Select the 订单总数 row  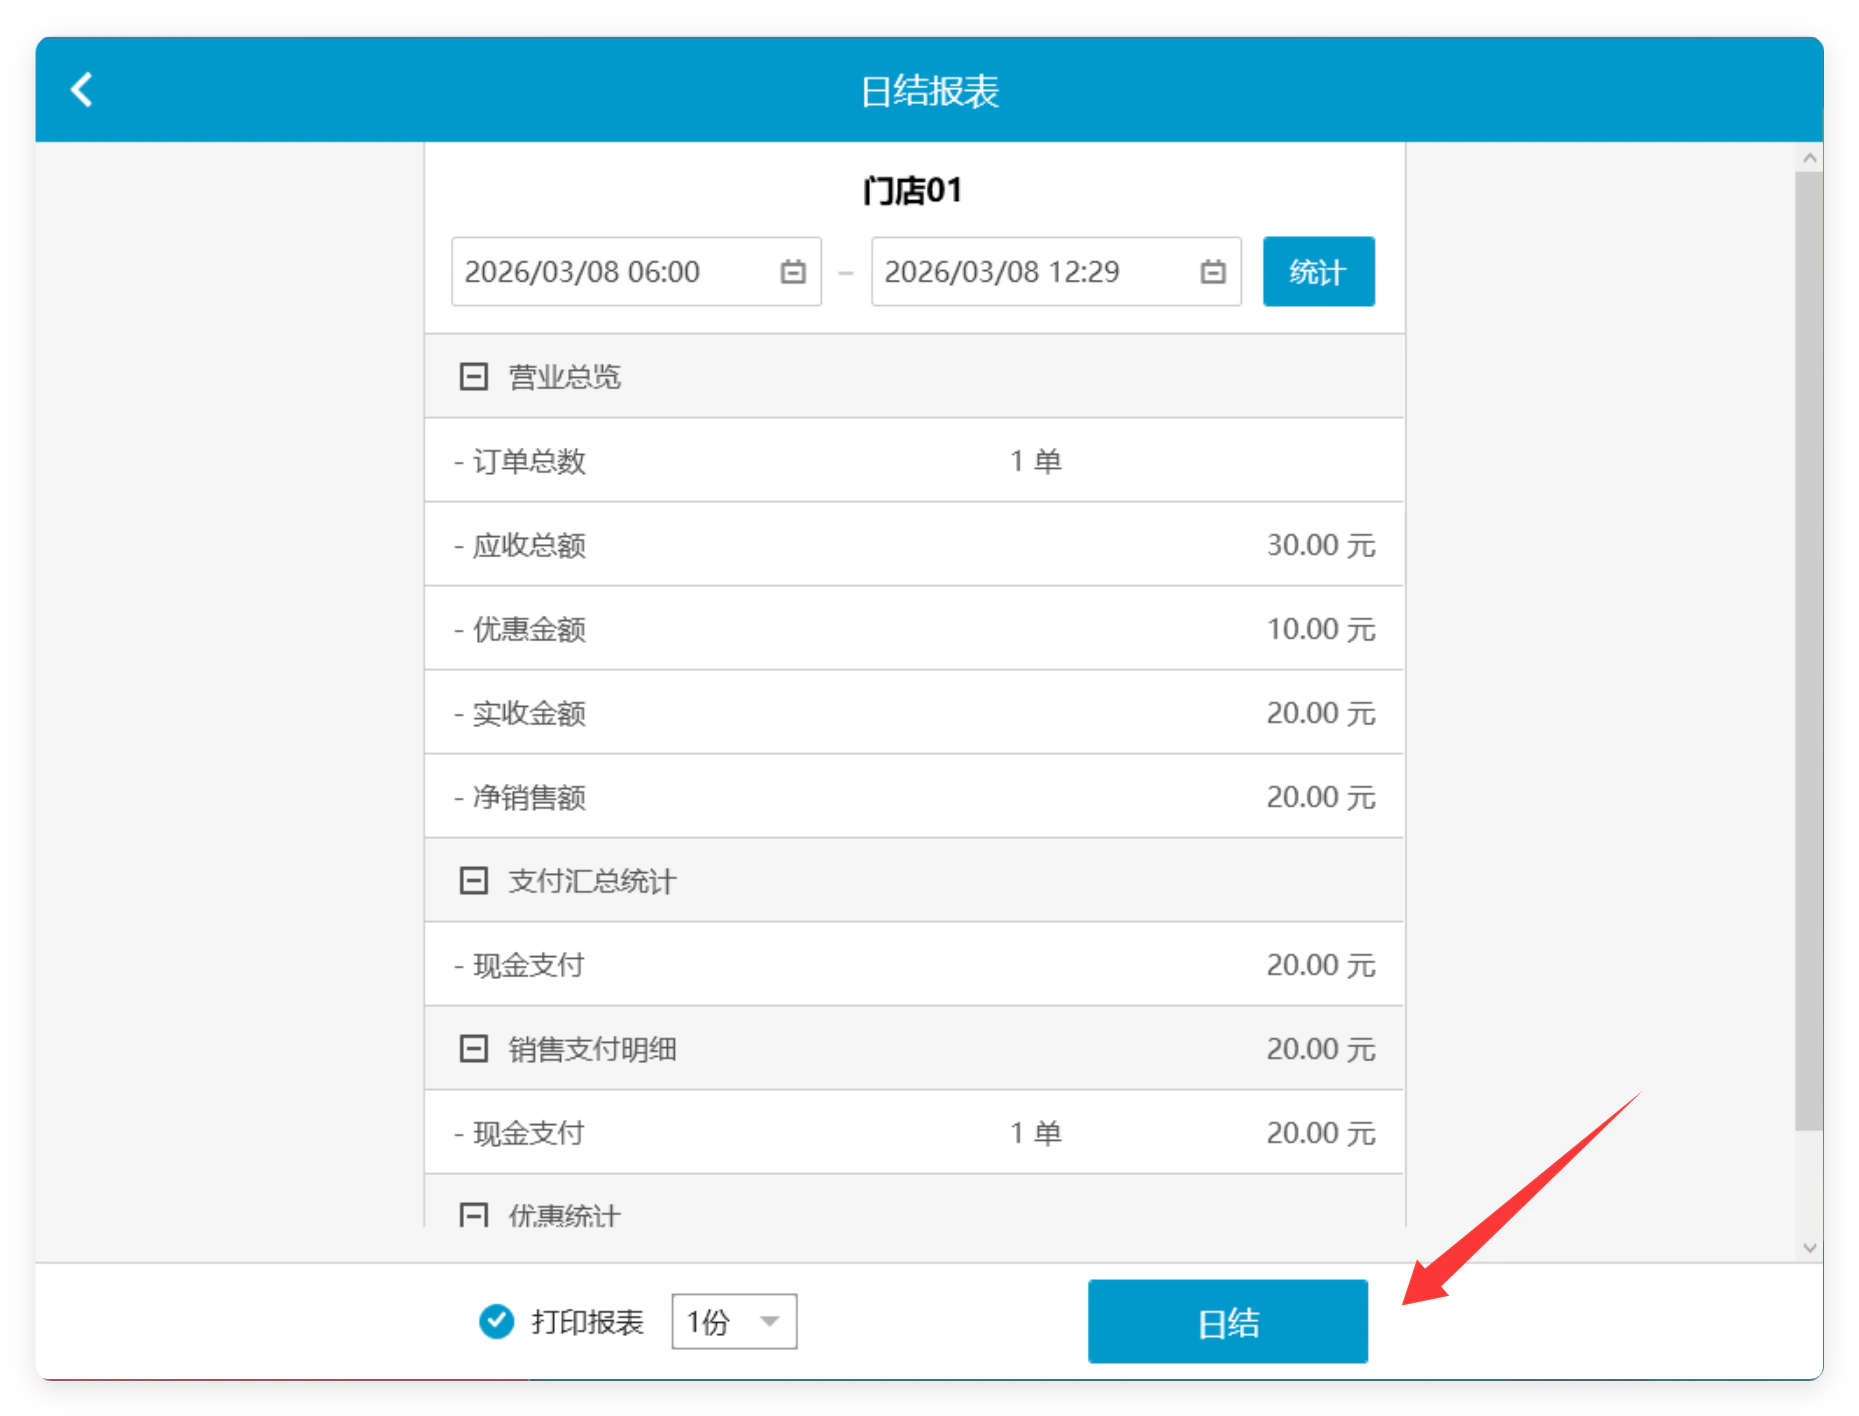click(914, 461)
